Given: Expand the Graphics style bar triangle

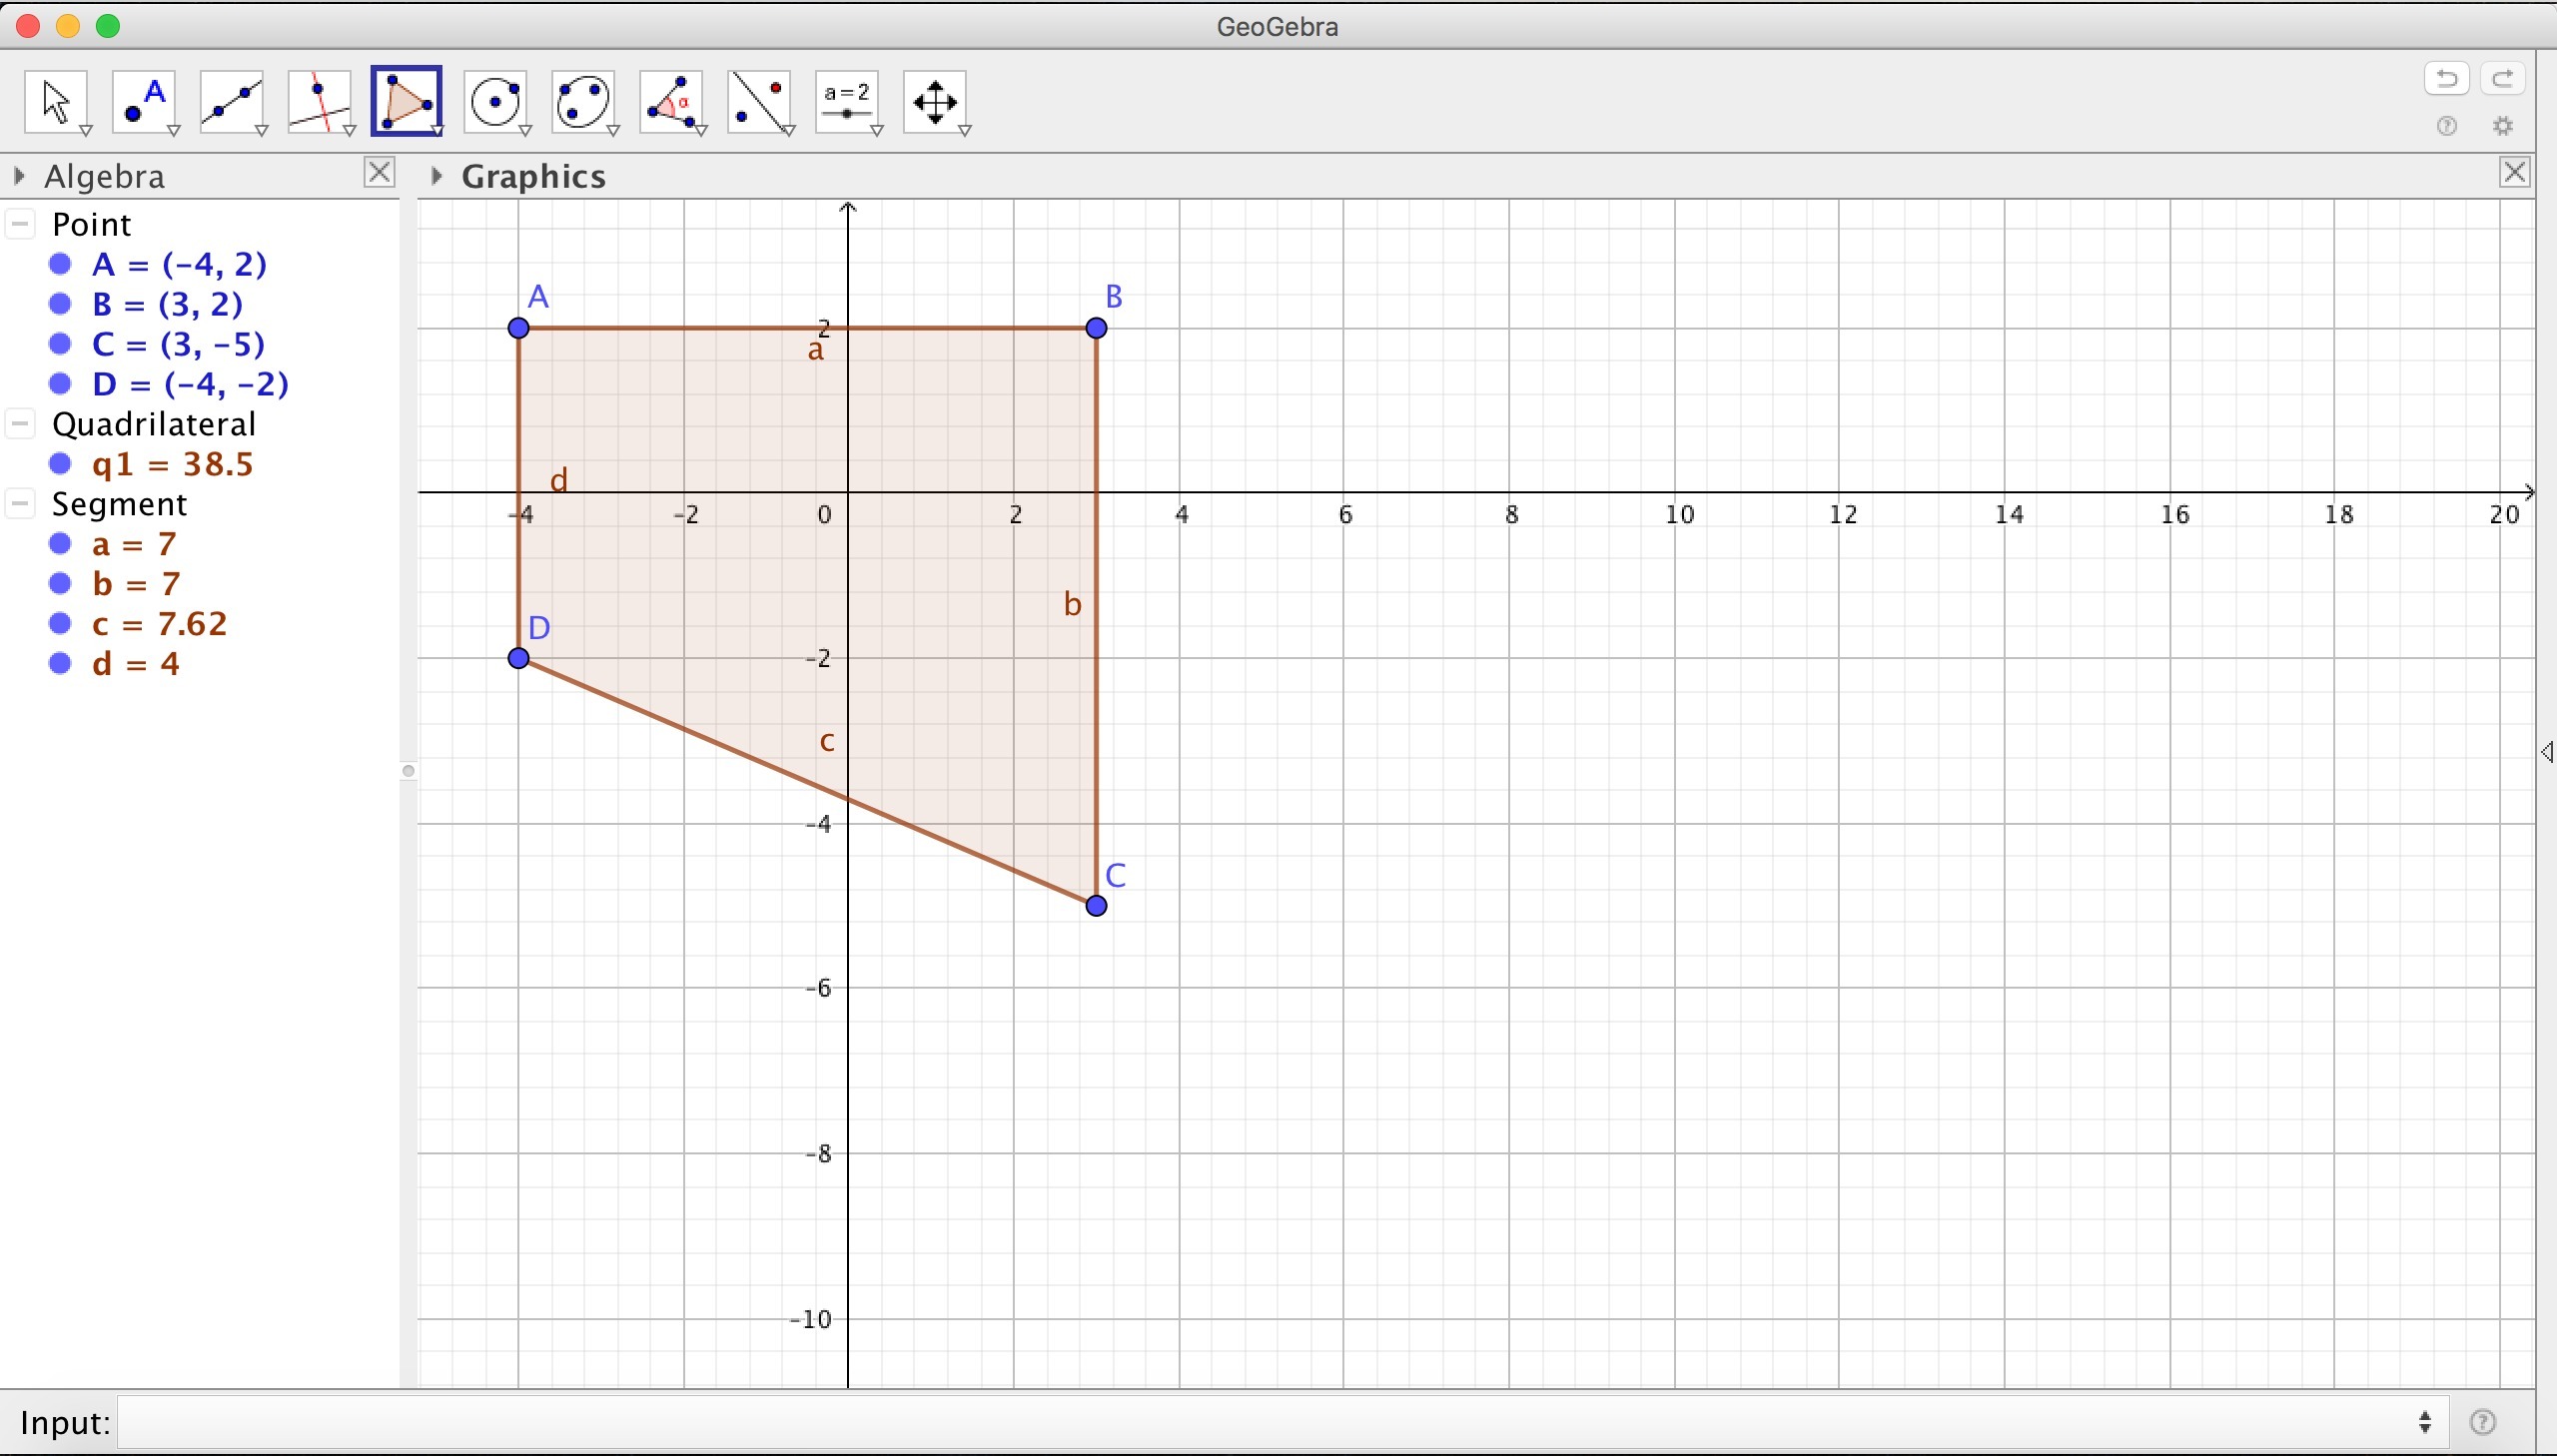Looking at the screenshot, I should click(x=436, y=176).
